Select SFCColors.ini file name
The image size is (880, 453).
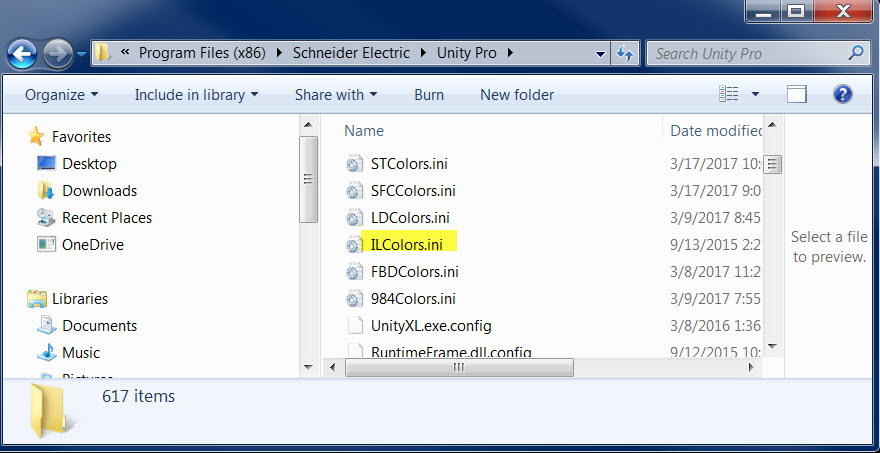click(x=413, y=191)
